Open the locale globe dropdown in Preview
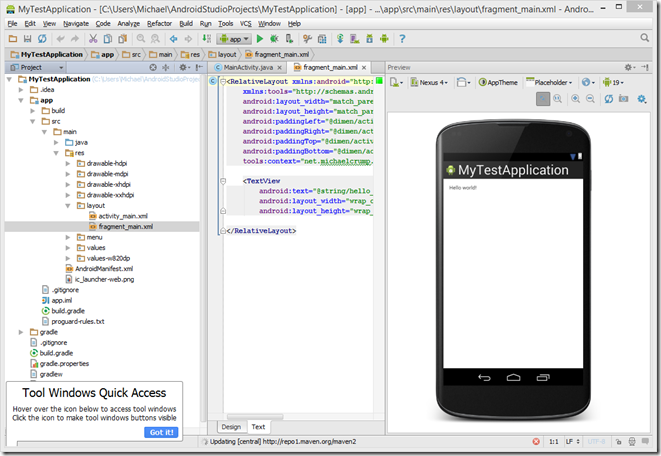661x456 pixels. [588, 82]
